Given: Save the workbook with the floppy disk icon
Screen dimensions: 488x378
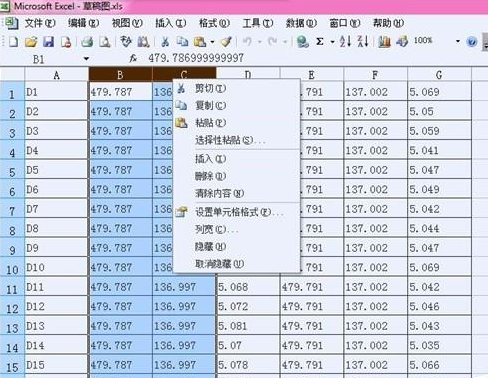Looking at the screenshot, I should tap(48, 42).
